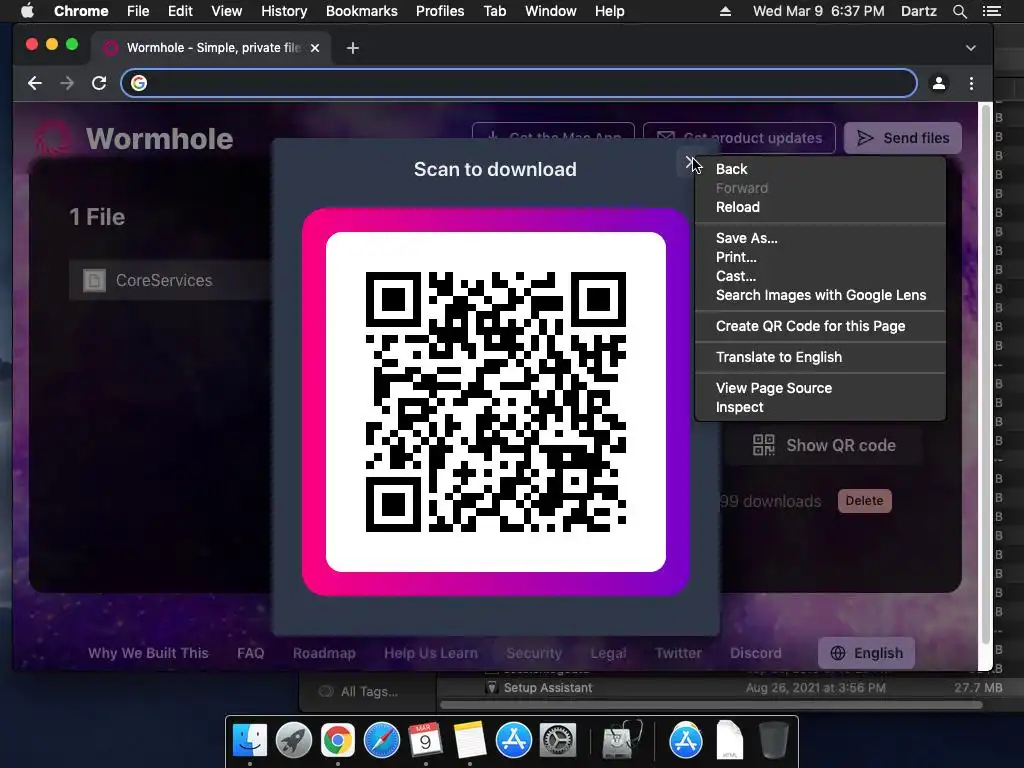The height and width of the screenshot is (768, 1024).
Task: Open the Roadmap footer link
Action: click(324, 653)
